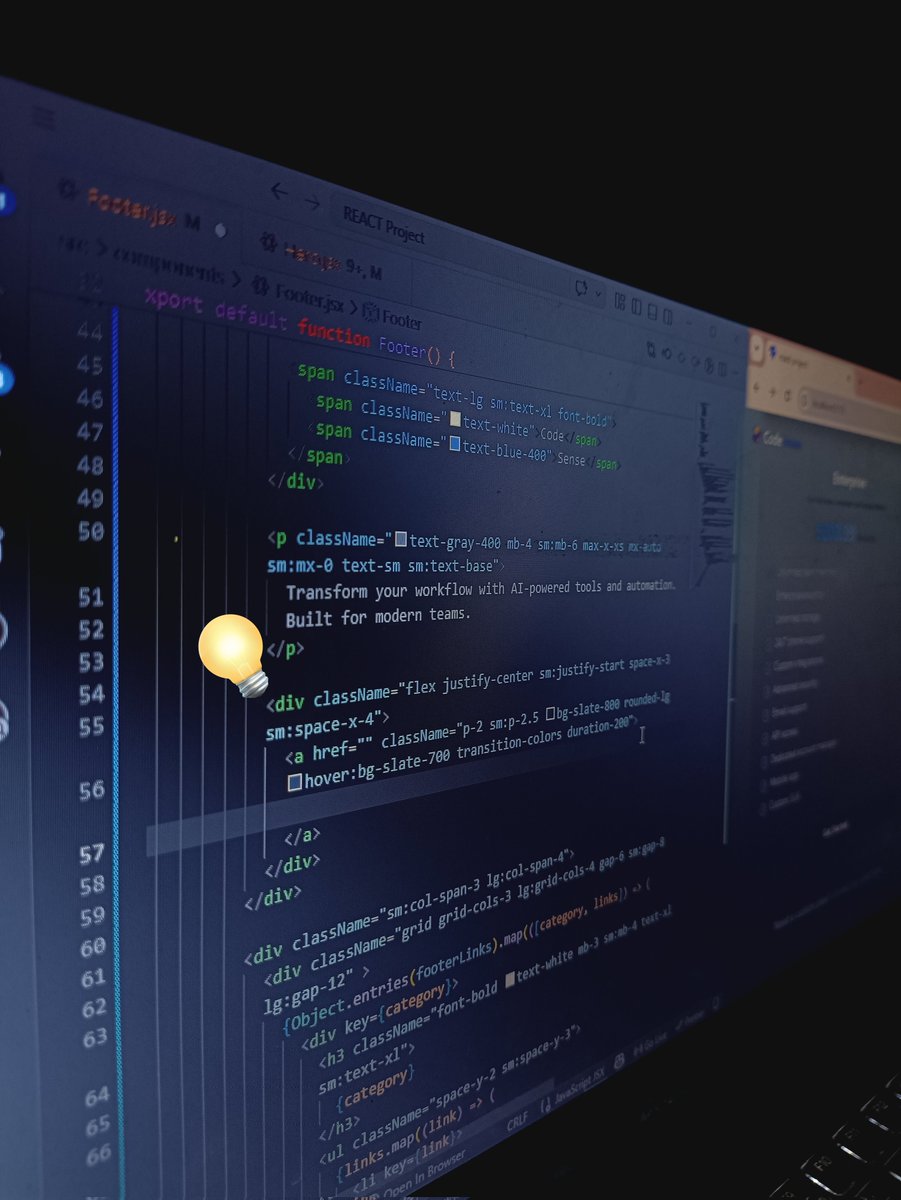Screen dimensions: 901x1200
Task: Toggle the secondary side bar layout icon
Action: pos(668,317)
